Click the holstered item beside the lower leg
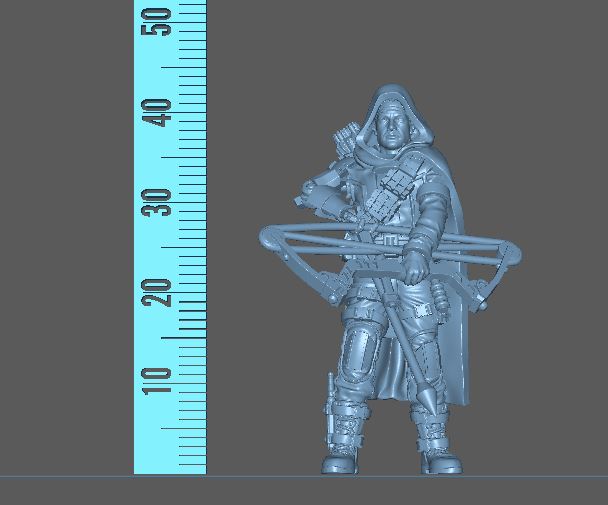 click(330, 396)
